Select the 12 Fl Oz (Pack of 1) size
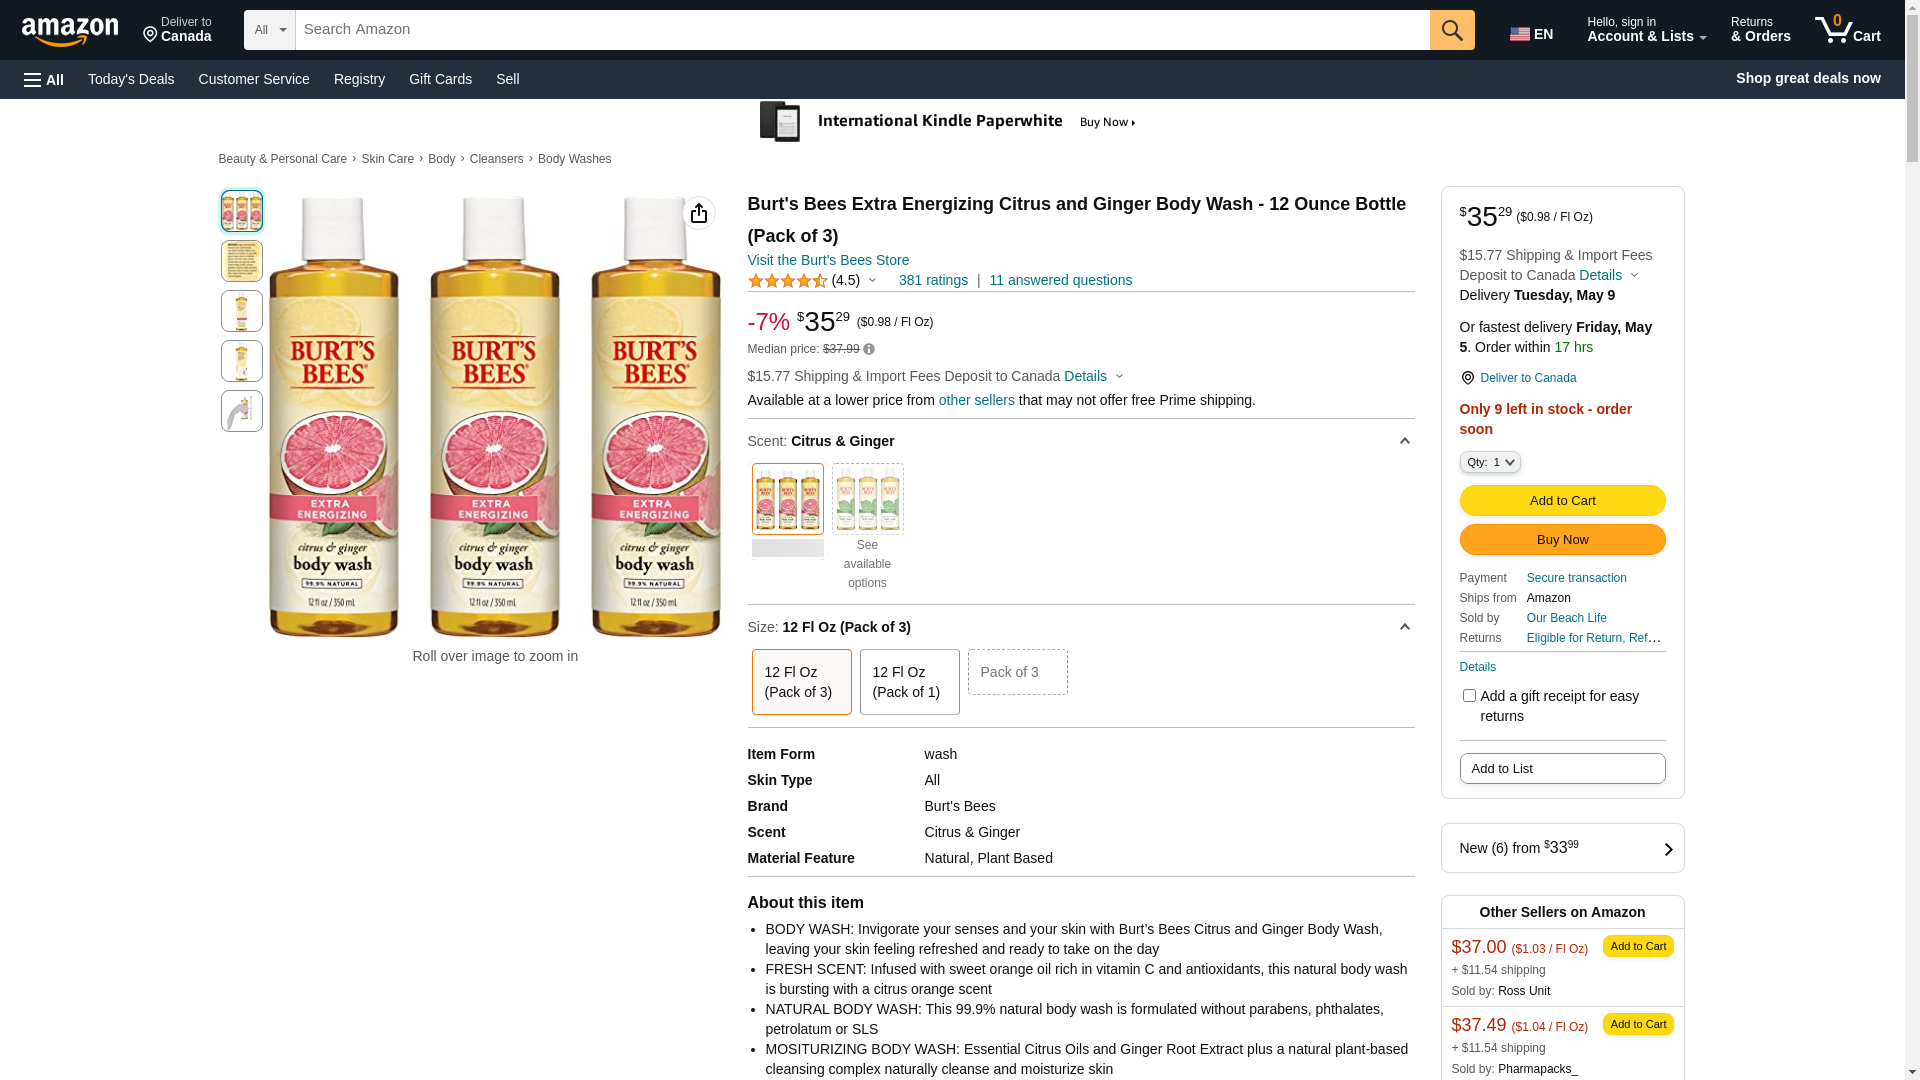 coord(909,682)
